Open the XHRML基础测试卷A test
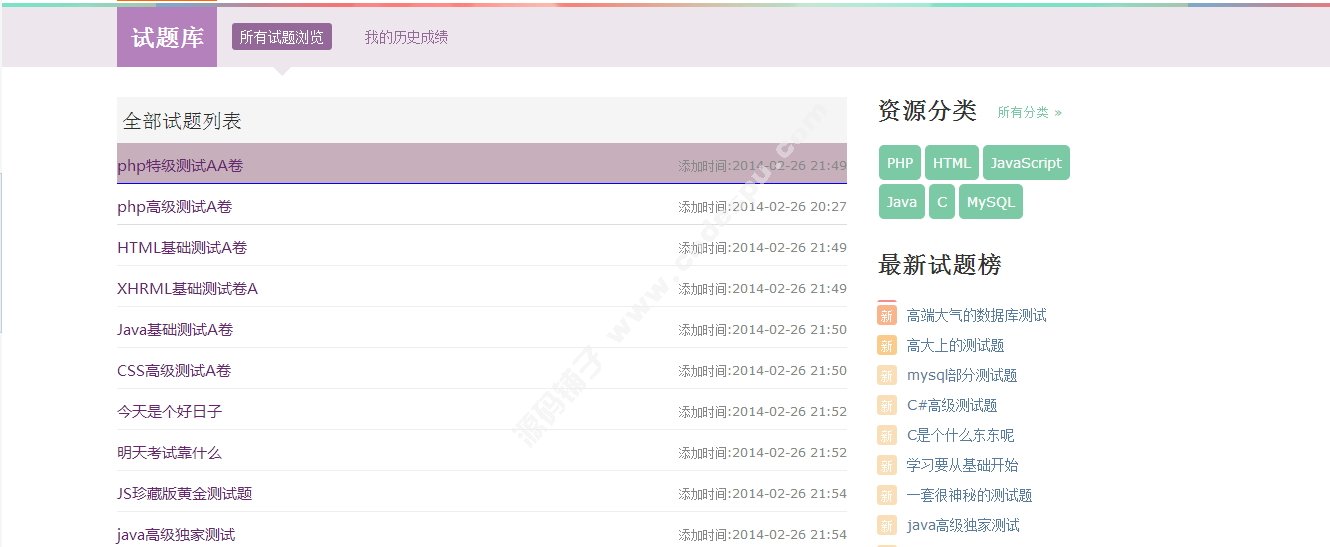 point(187,289)
